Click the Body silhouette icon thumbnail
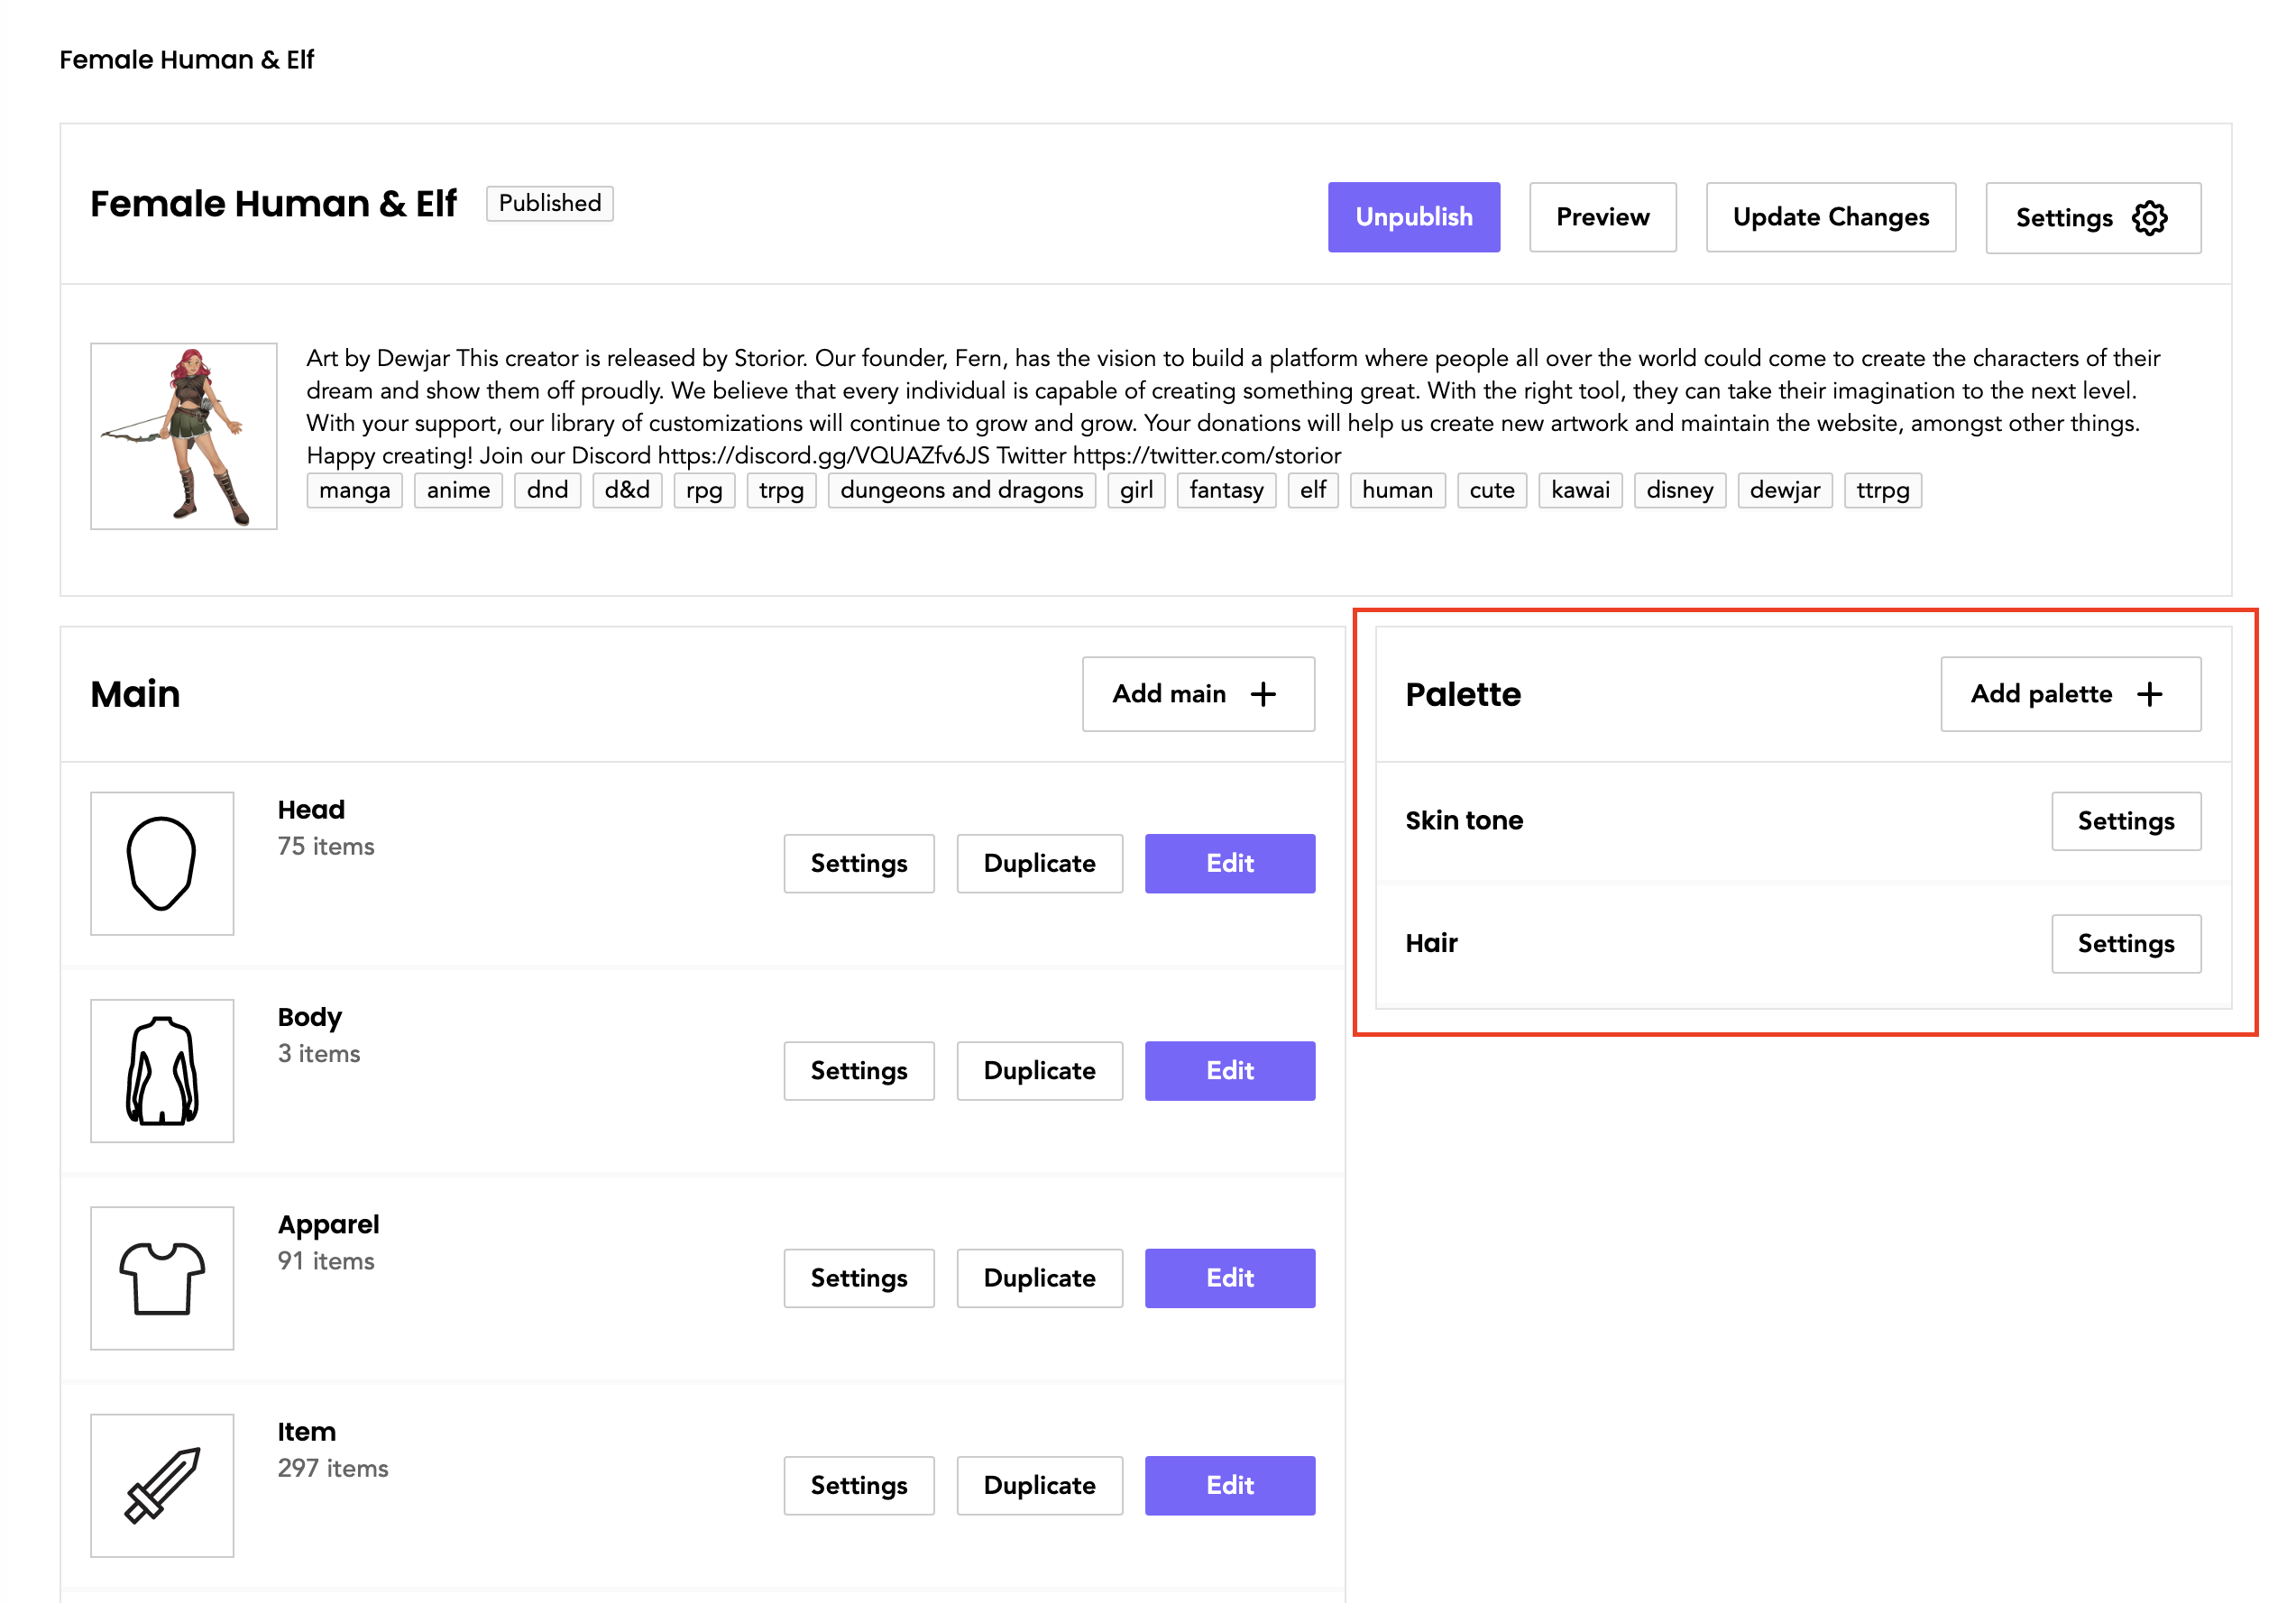 tap(161, 1070)
